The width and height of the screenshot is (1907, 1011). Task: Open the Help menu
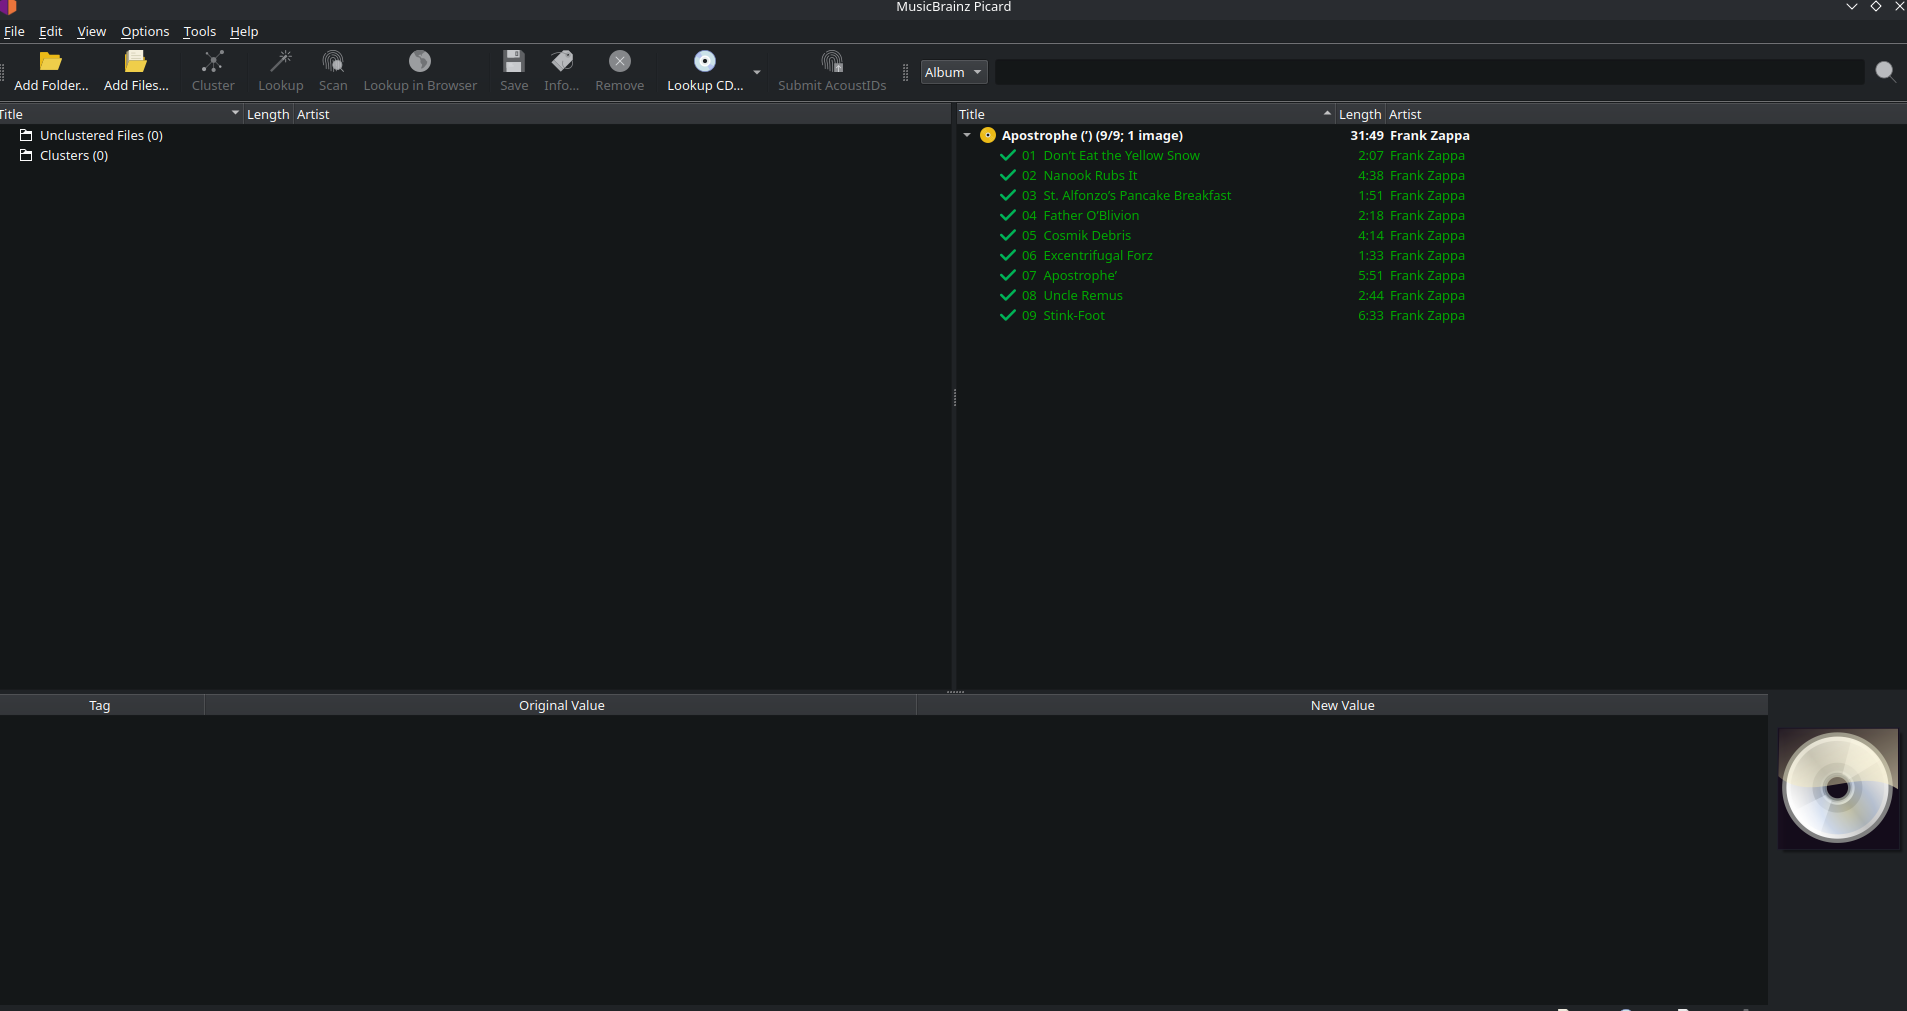pyautogui.click(x=244, y=31)
